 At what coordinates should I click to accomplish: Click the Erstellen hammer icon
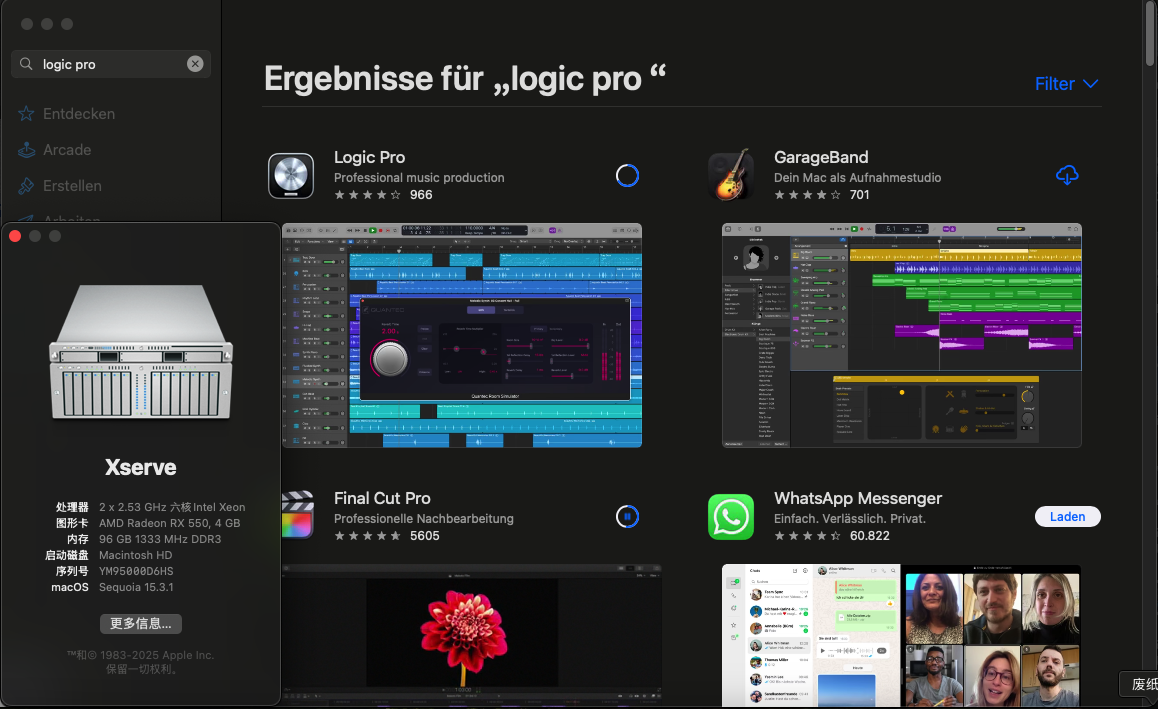click(26, 186)
